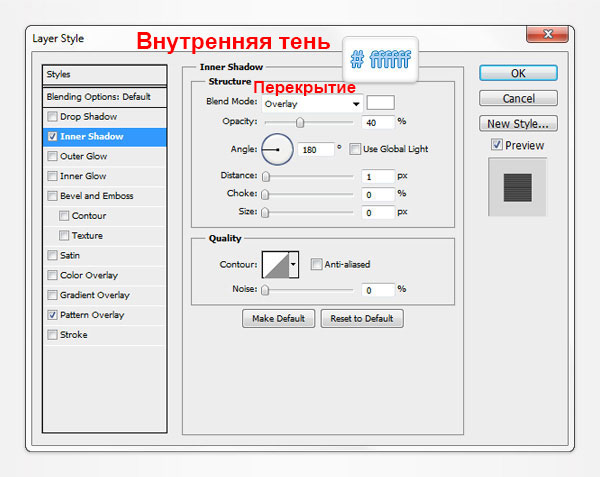Image resolution: width=600 pixels, height=477 pixels.
Task: Click the style preview thumbnail
Action: (517, 187)
